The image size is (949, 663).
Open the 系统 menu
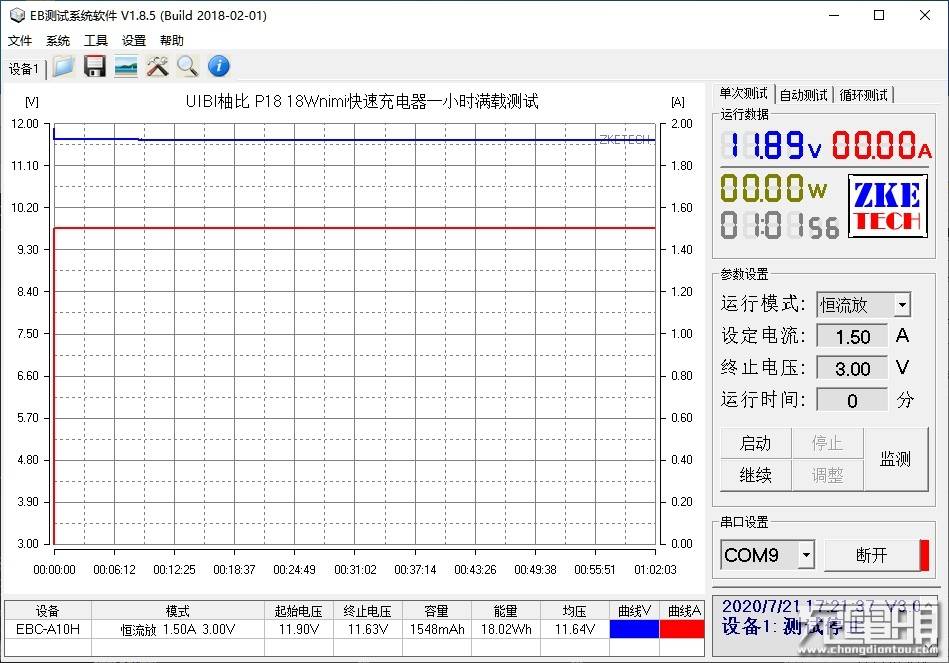pos(56,40)
